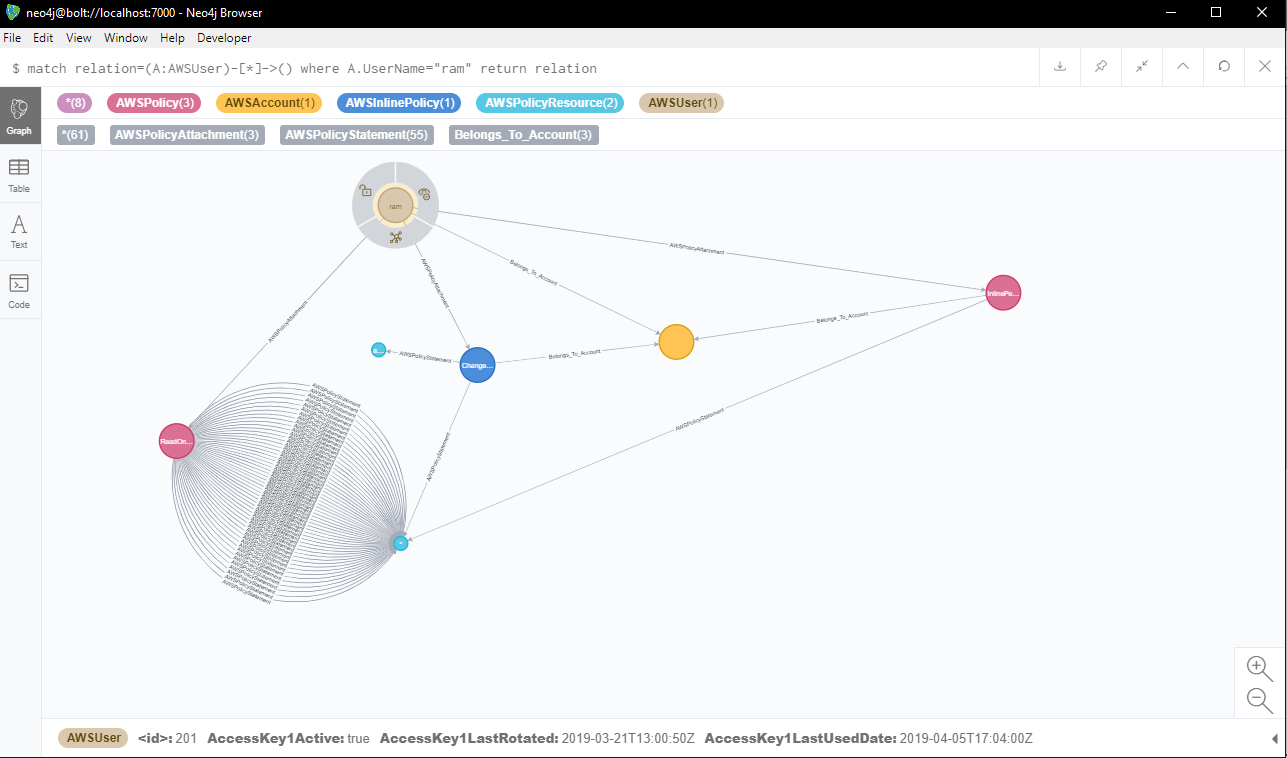Click the AWSUser label in the properties bar
1287x758 pixels.
pyautogui.click(x=94, y=738)
